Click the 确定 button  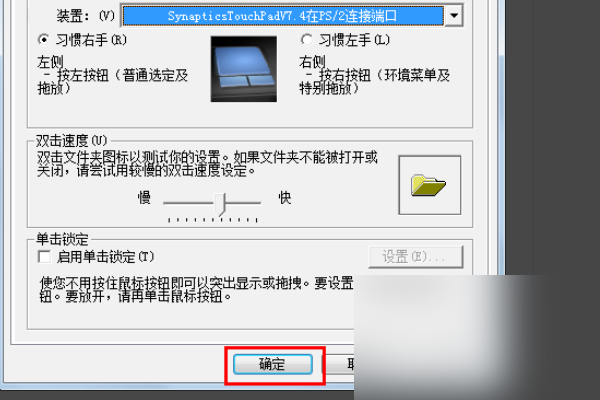(273, 364)
